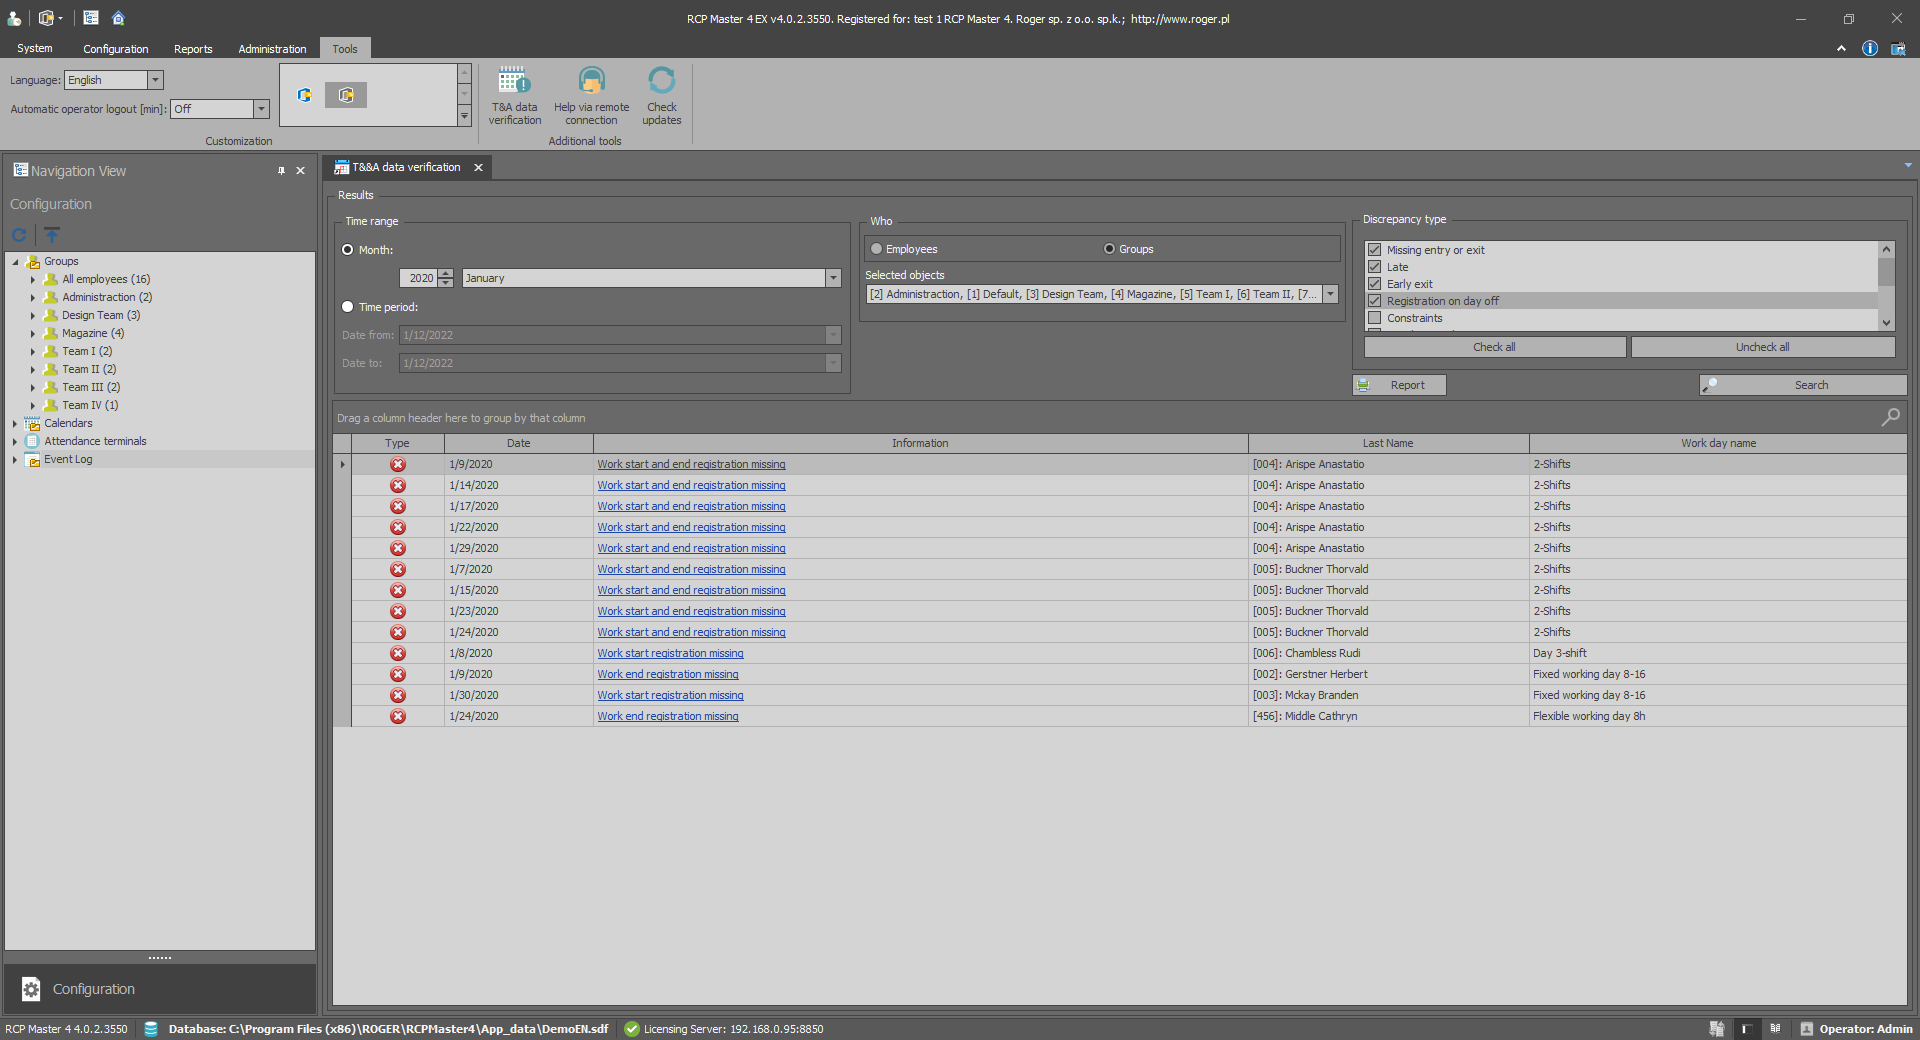Screen dimensions: 1920x1040
Task: Switch to the Reports ribbon tab
Action: (x=193, y=49)
